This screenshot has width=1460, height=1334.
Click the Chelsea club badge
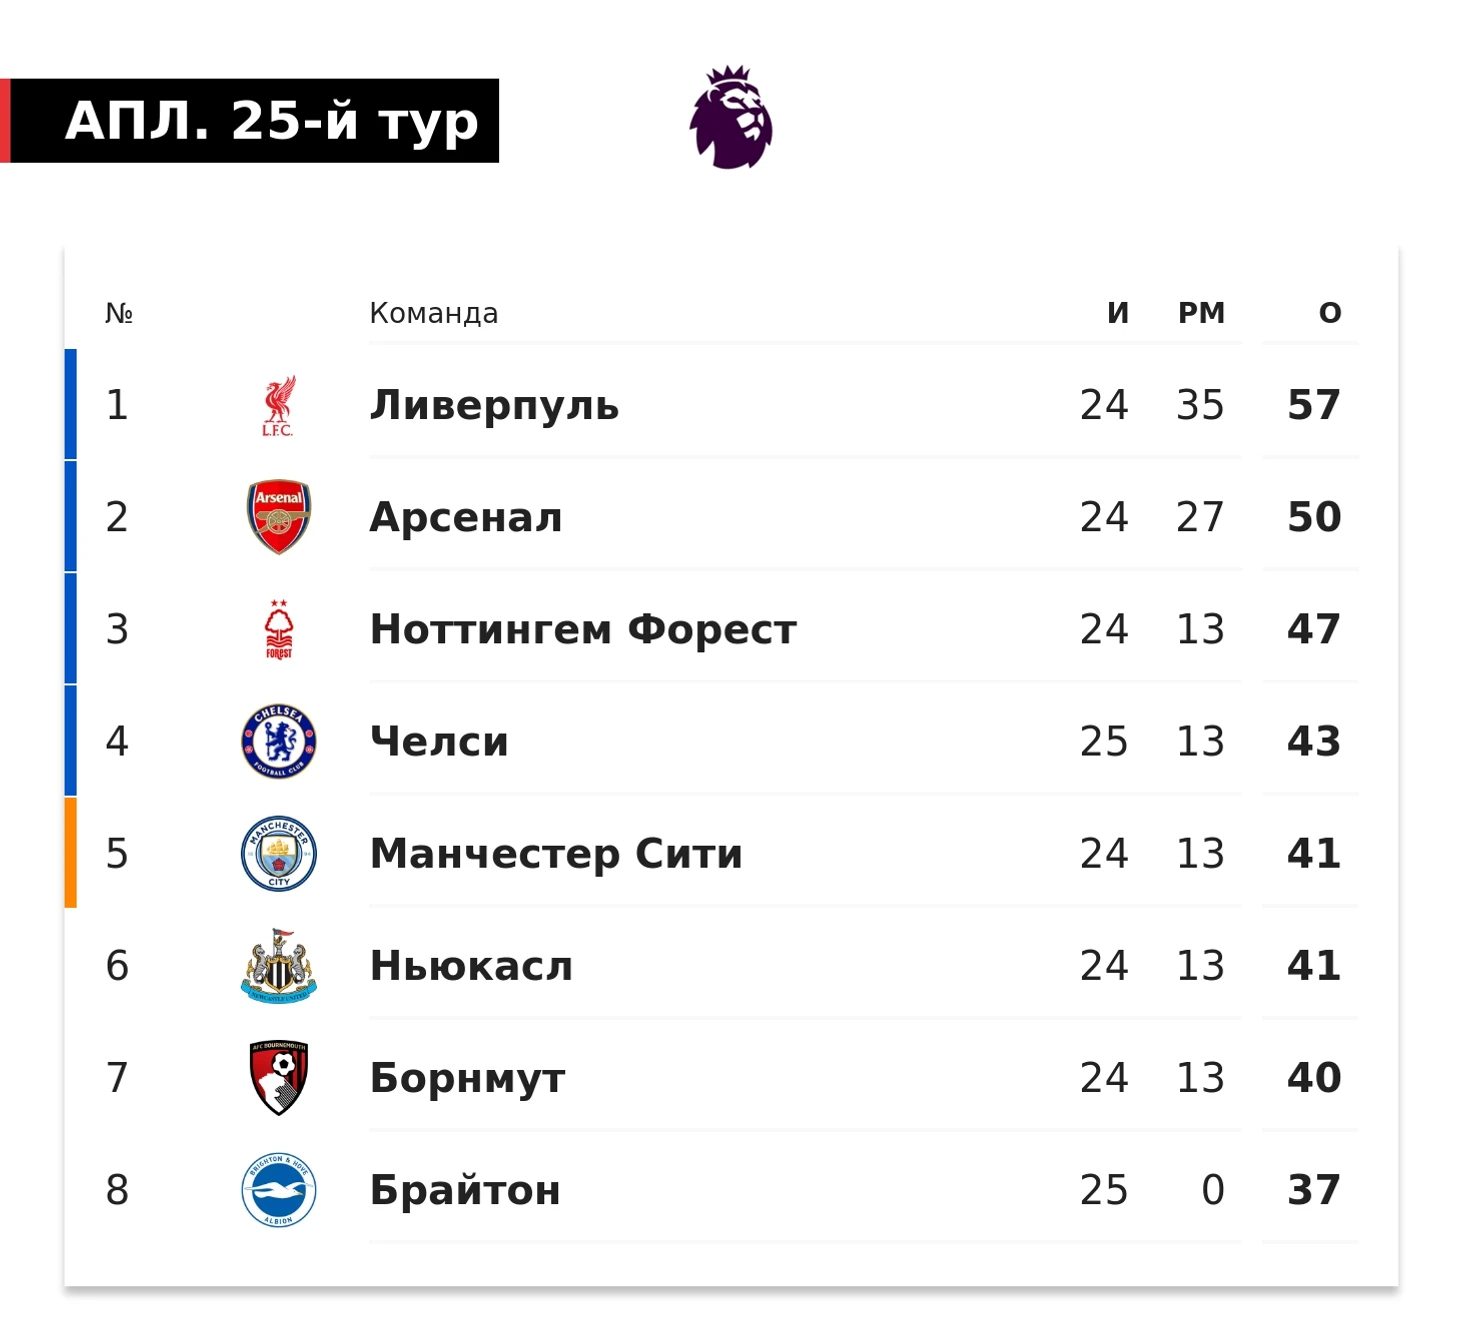[x=279, y=741]
